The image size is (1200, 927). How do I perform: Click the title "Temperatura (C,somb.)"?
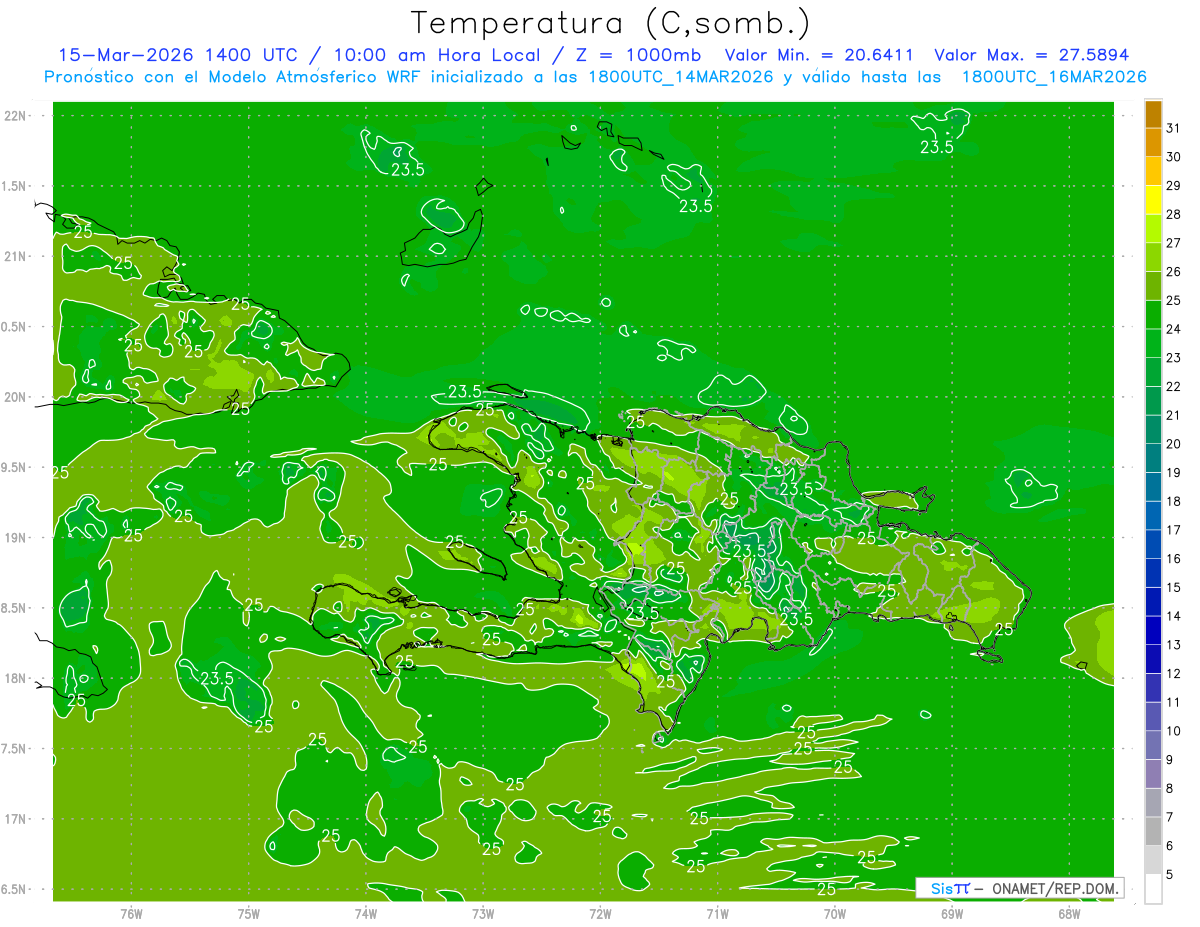coord(612,23)
